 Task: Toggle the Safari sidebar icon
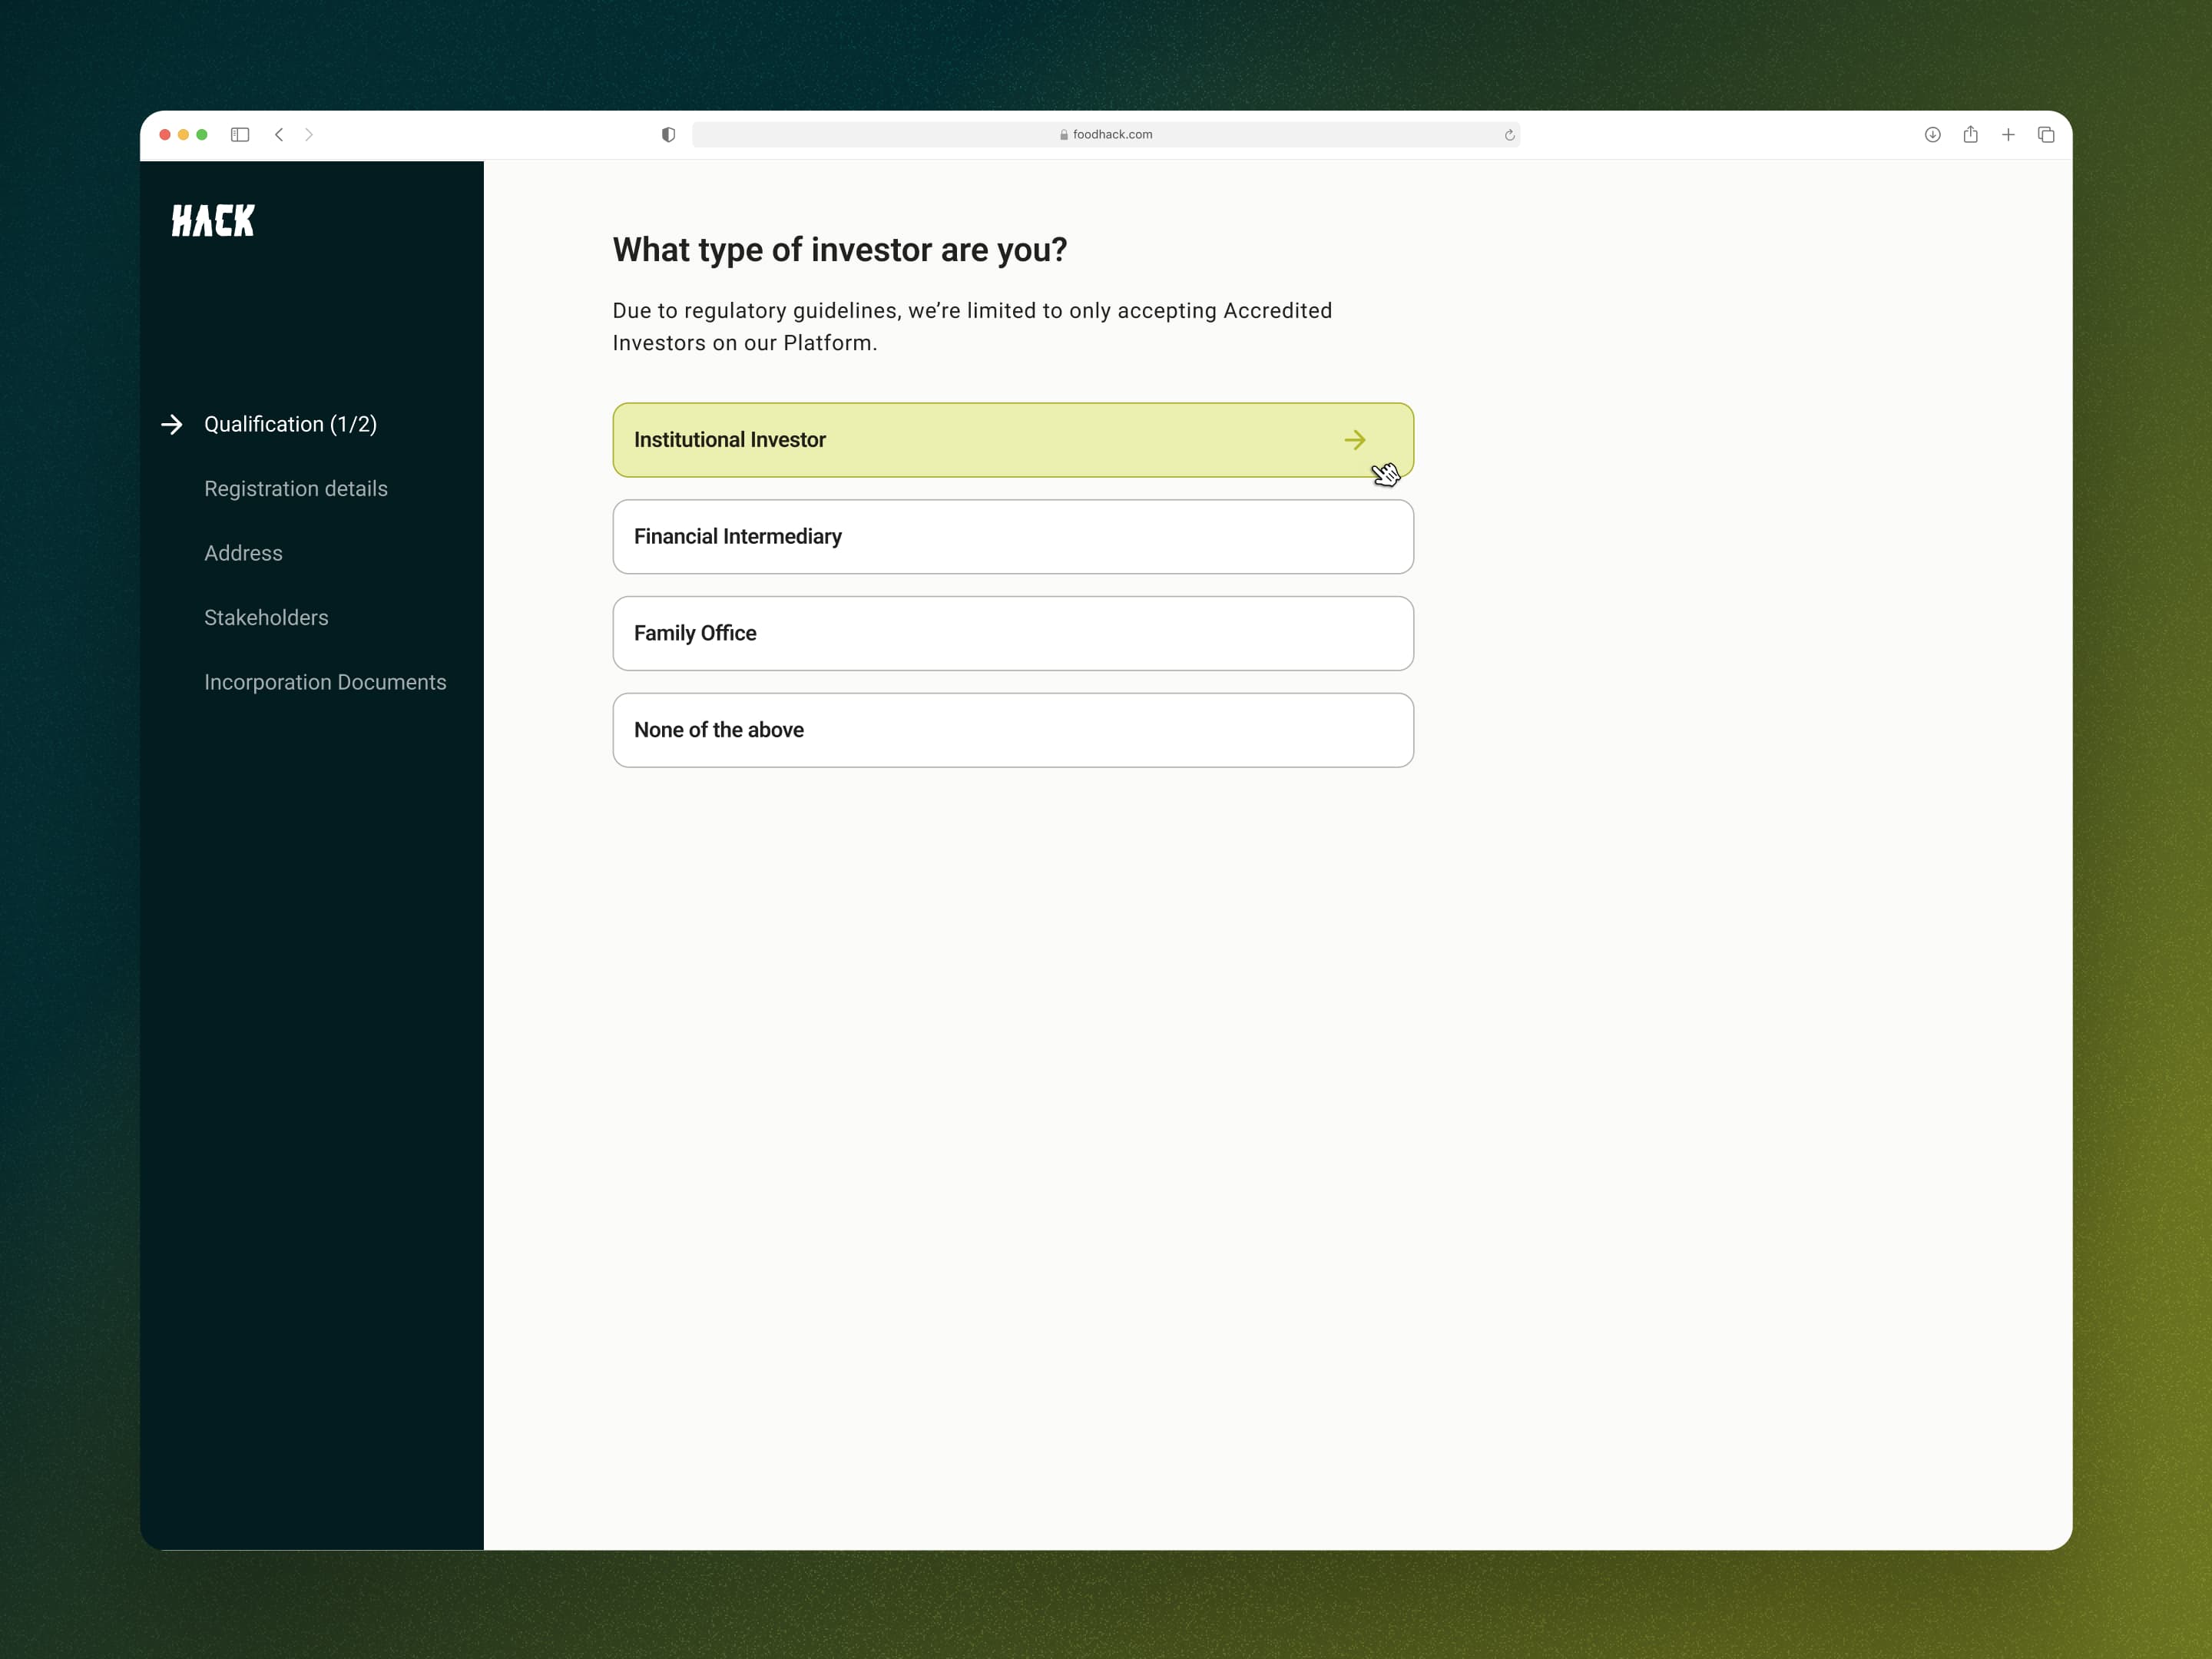coord(240,134)
